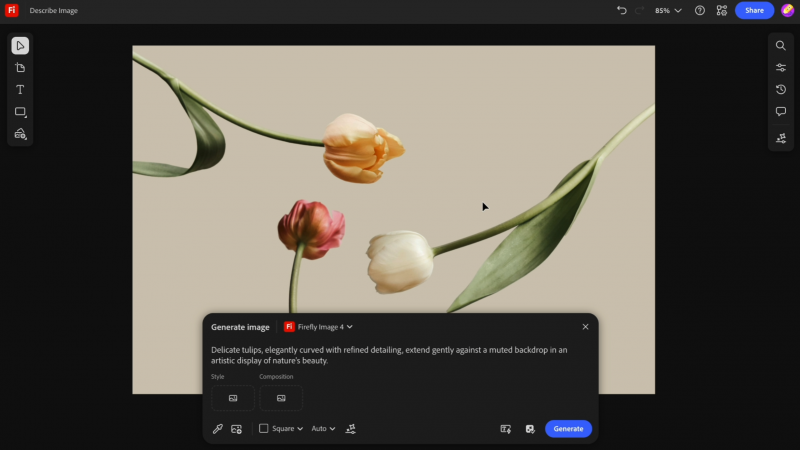
Task: Pick the rectangle Shape tool
Action: pos(20,112)
